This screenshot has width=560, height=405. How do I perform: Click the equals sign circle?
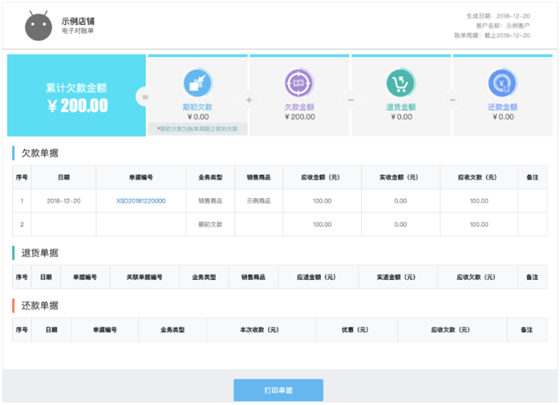pyautogui.click(x=145, y=97)
